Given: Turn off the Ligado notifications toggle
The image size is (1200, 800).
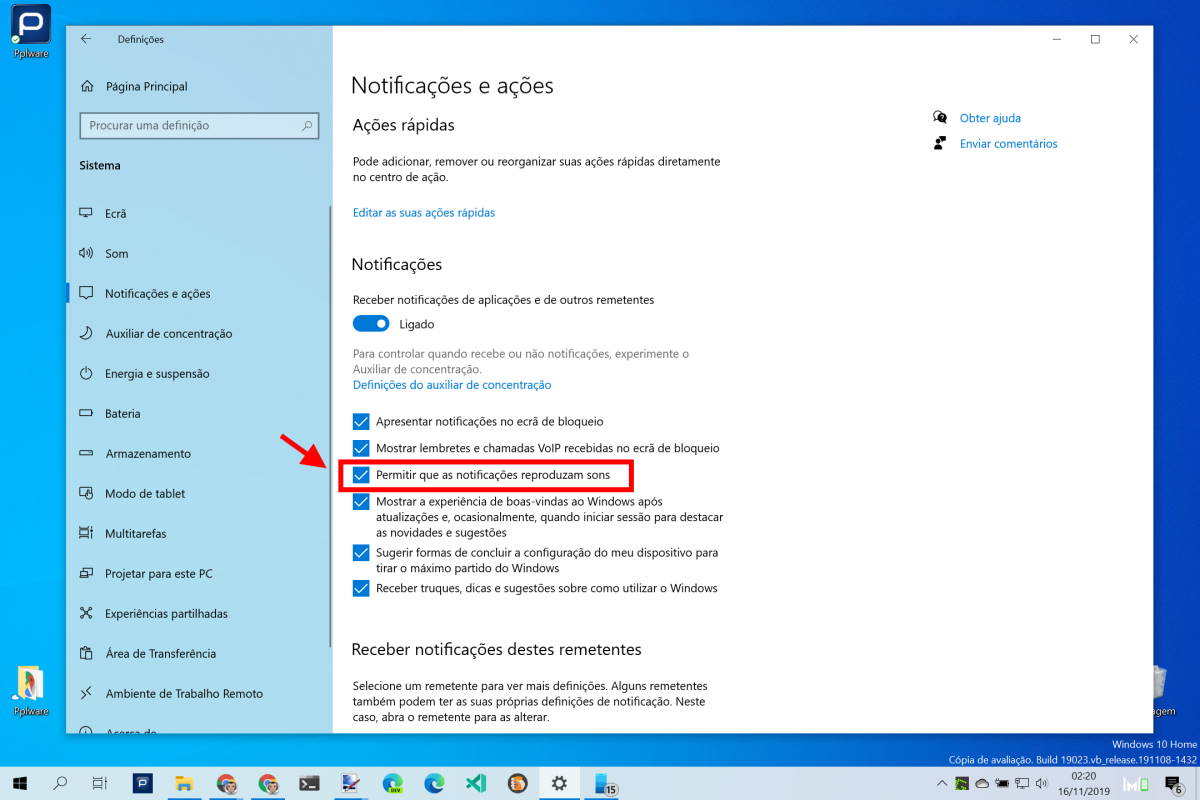Looking at the screenshot, I should pos(371,323).
